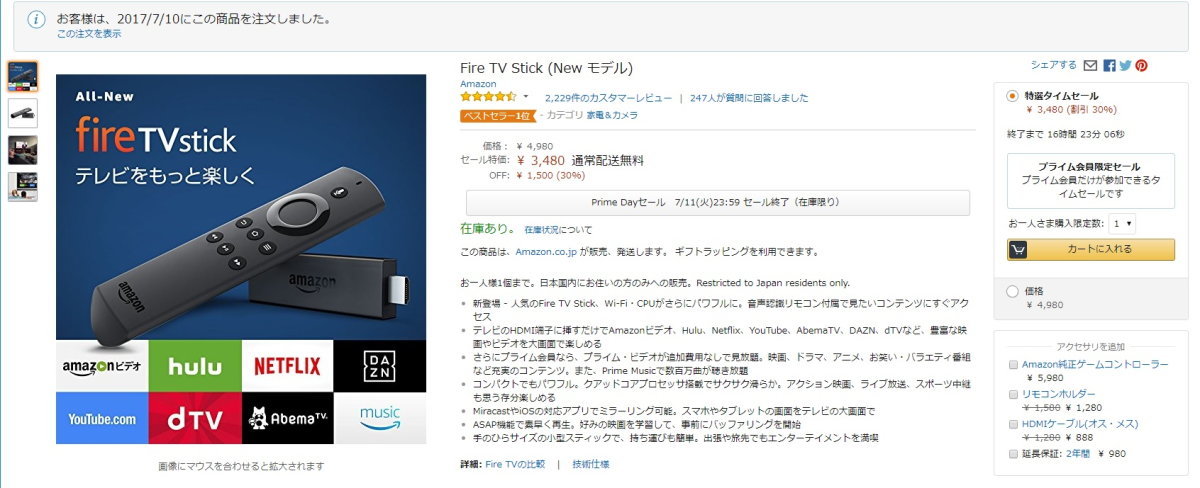Share on Pinterest icon

pos(1141,65)
